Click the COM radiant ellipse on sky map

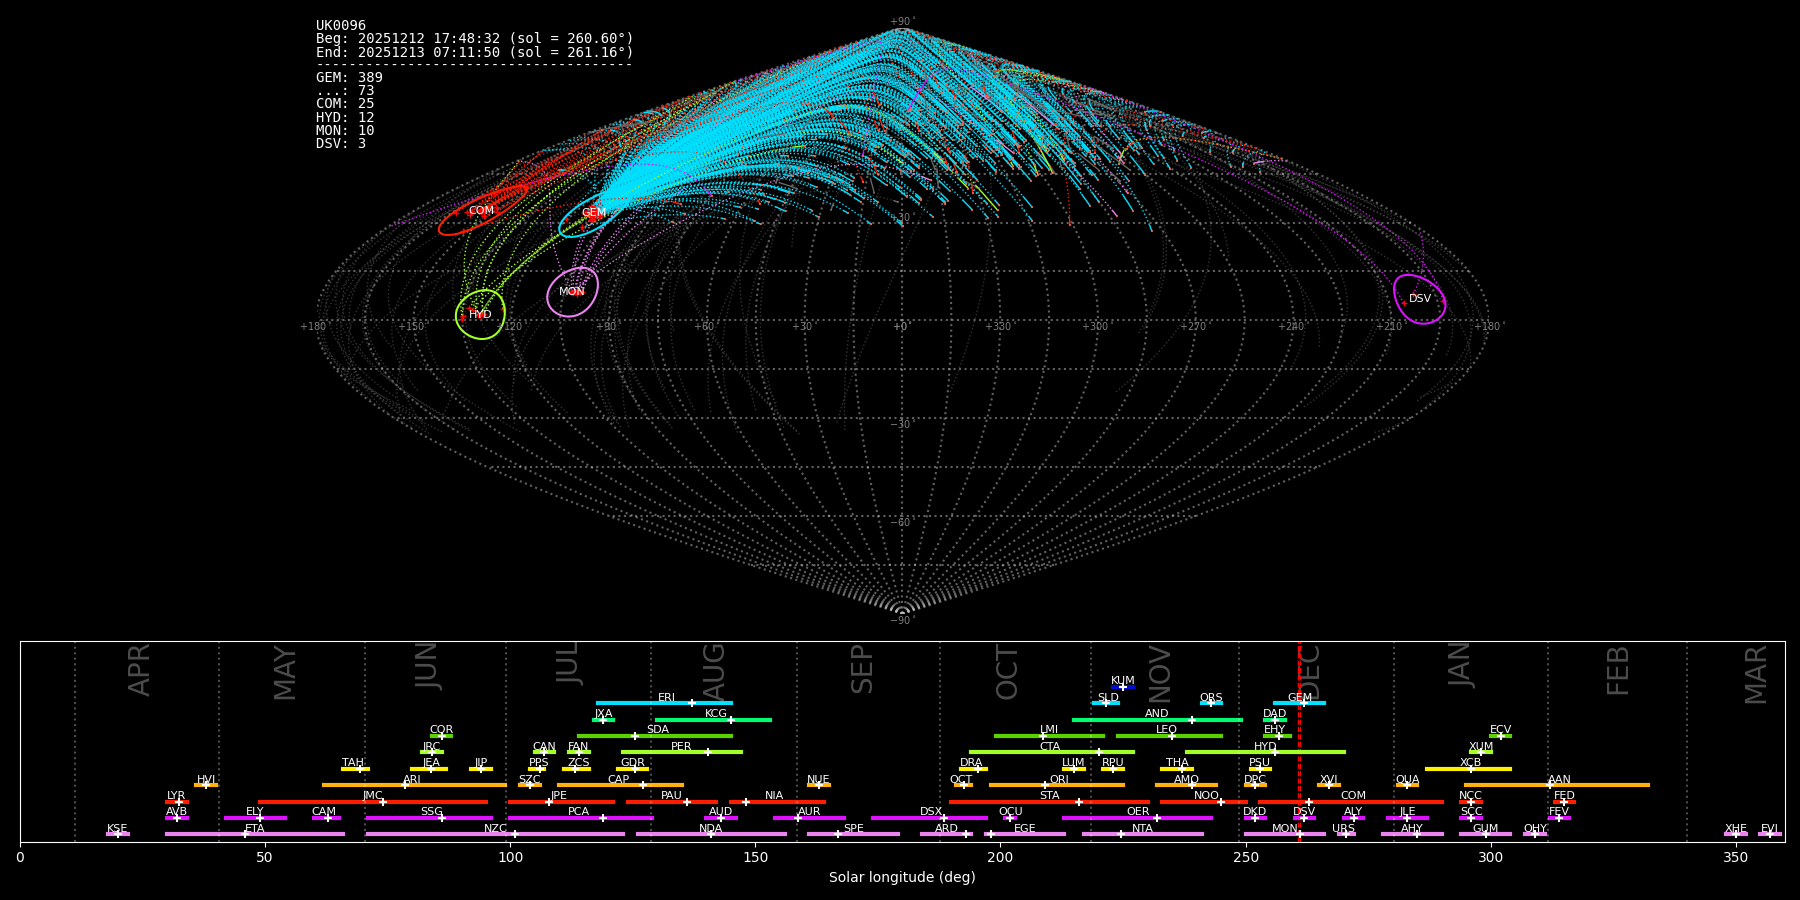coord(483,210)
